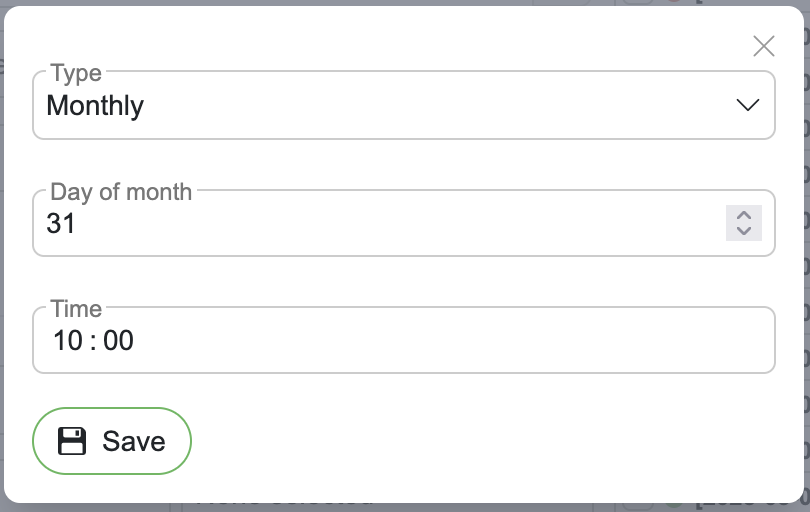Click the chevron arrow in Type field

pyautogui.click(x=747, y=105)
